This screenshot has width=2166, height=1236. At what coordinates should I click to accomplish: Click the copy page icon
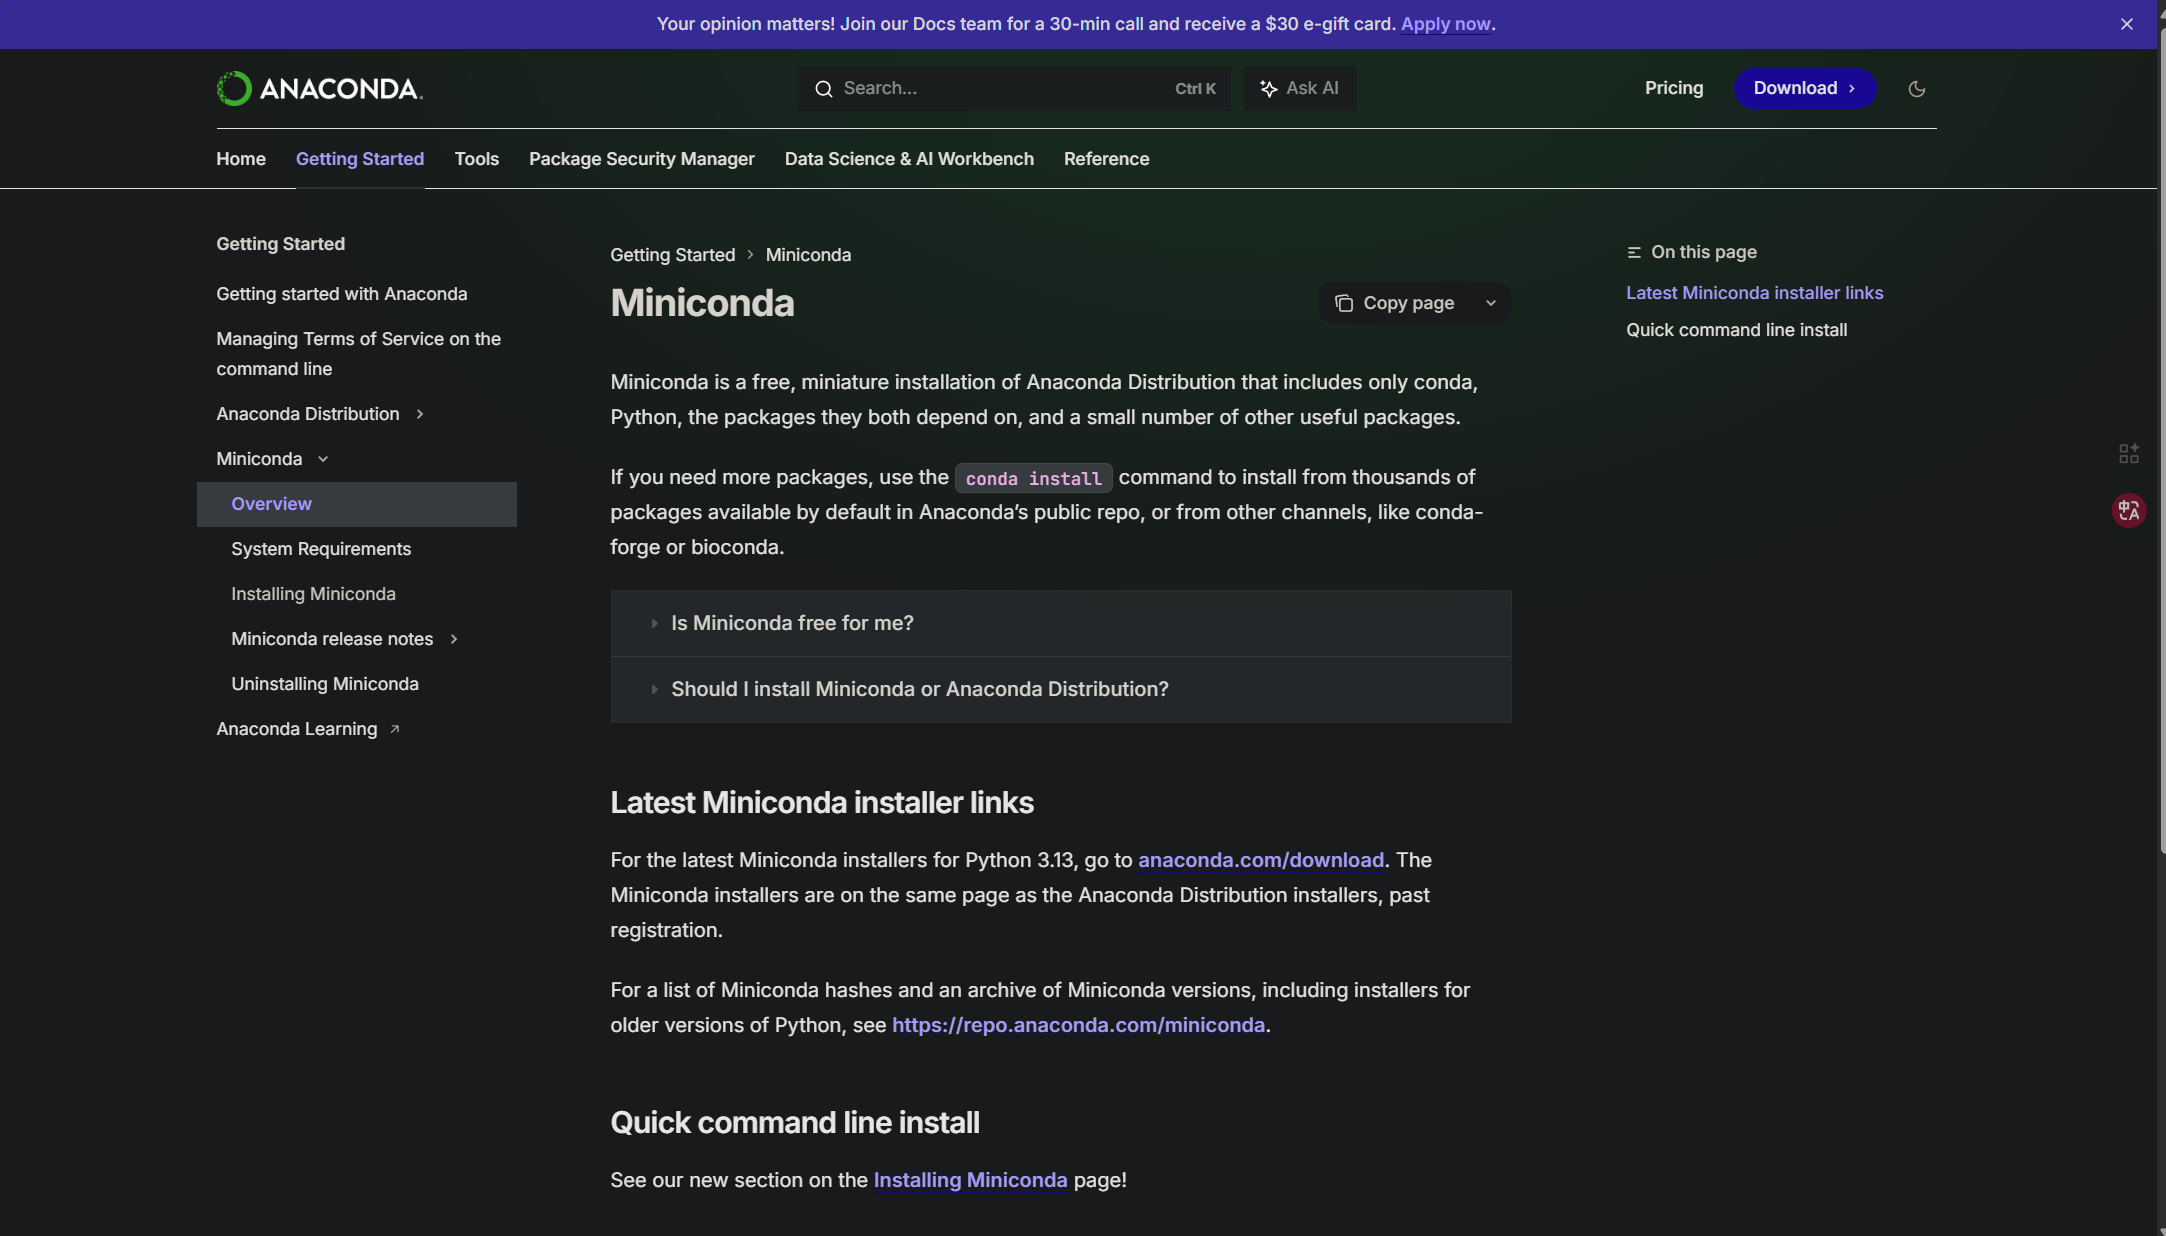click(x=1344, y=303)
